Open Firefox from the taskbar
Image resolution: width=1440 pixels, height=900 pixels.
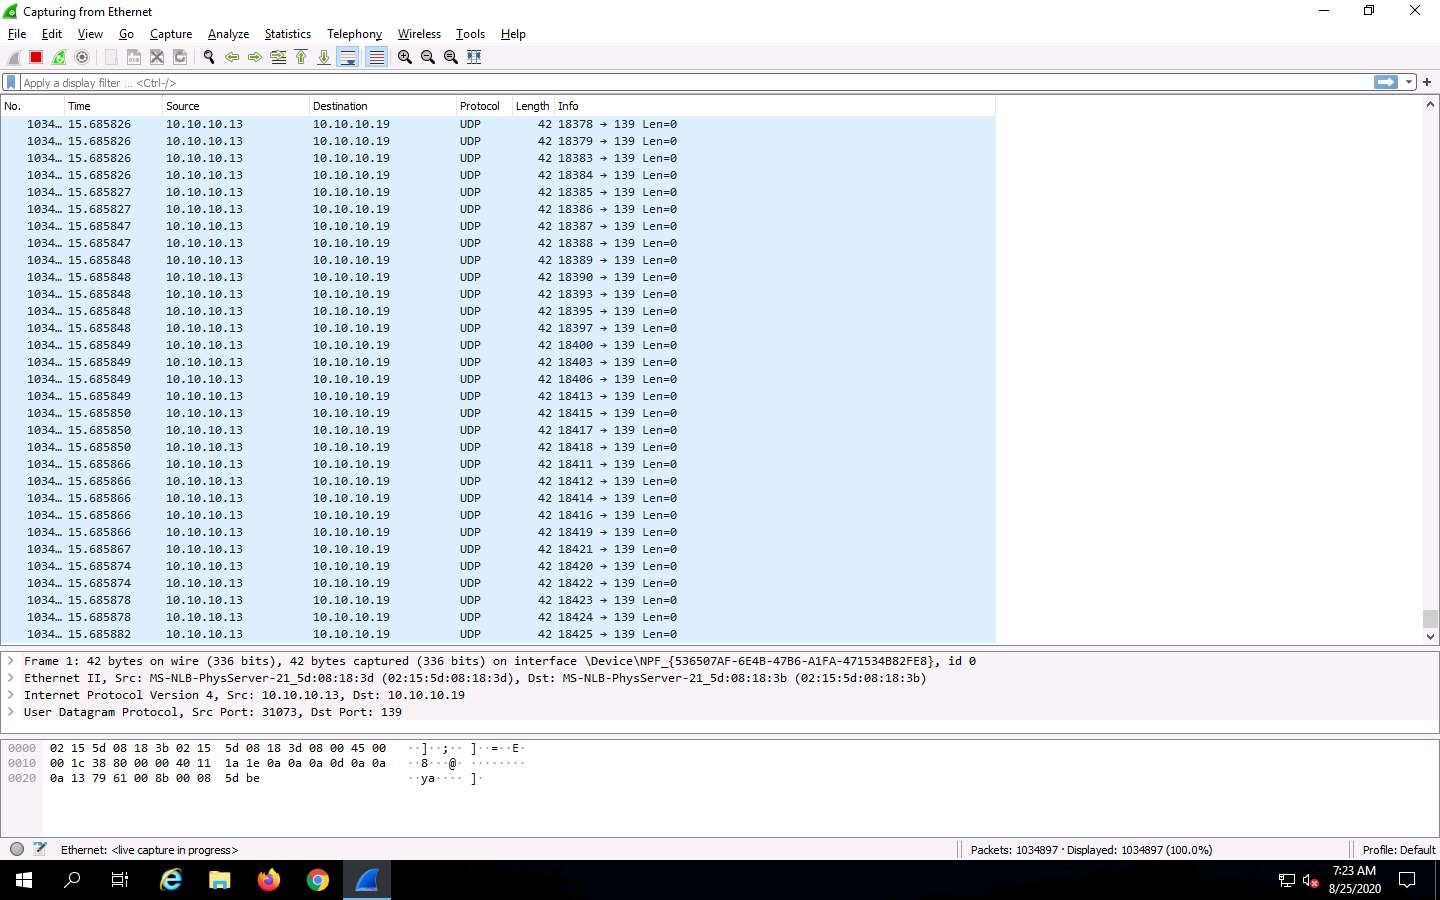point(269,880)
